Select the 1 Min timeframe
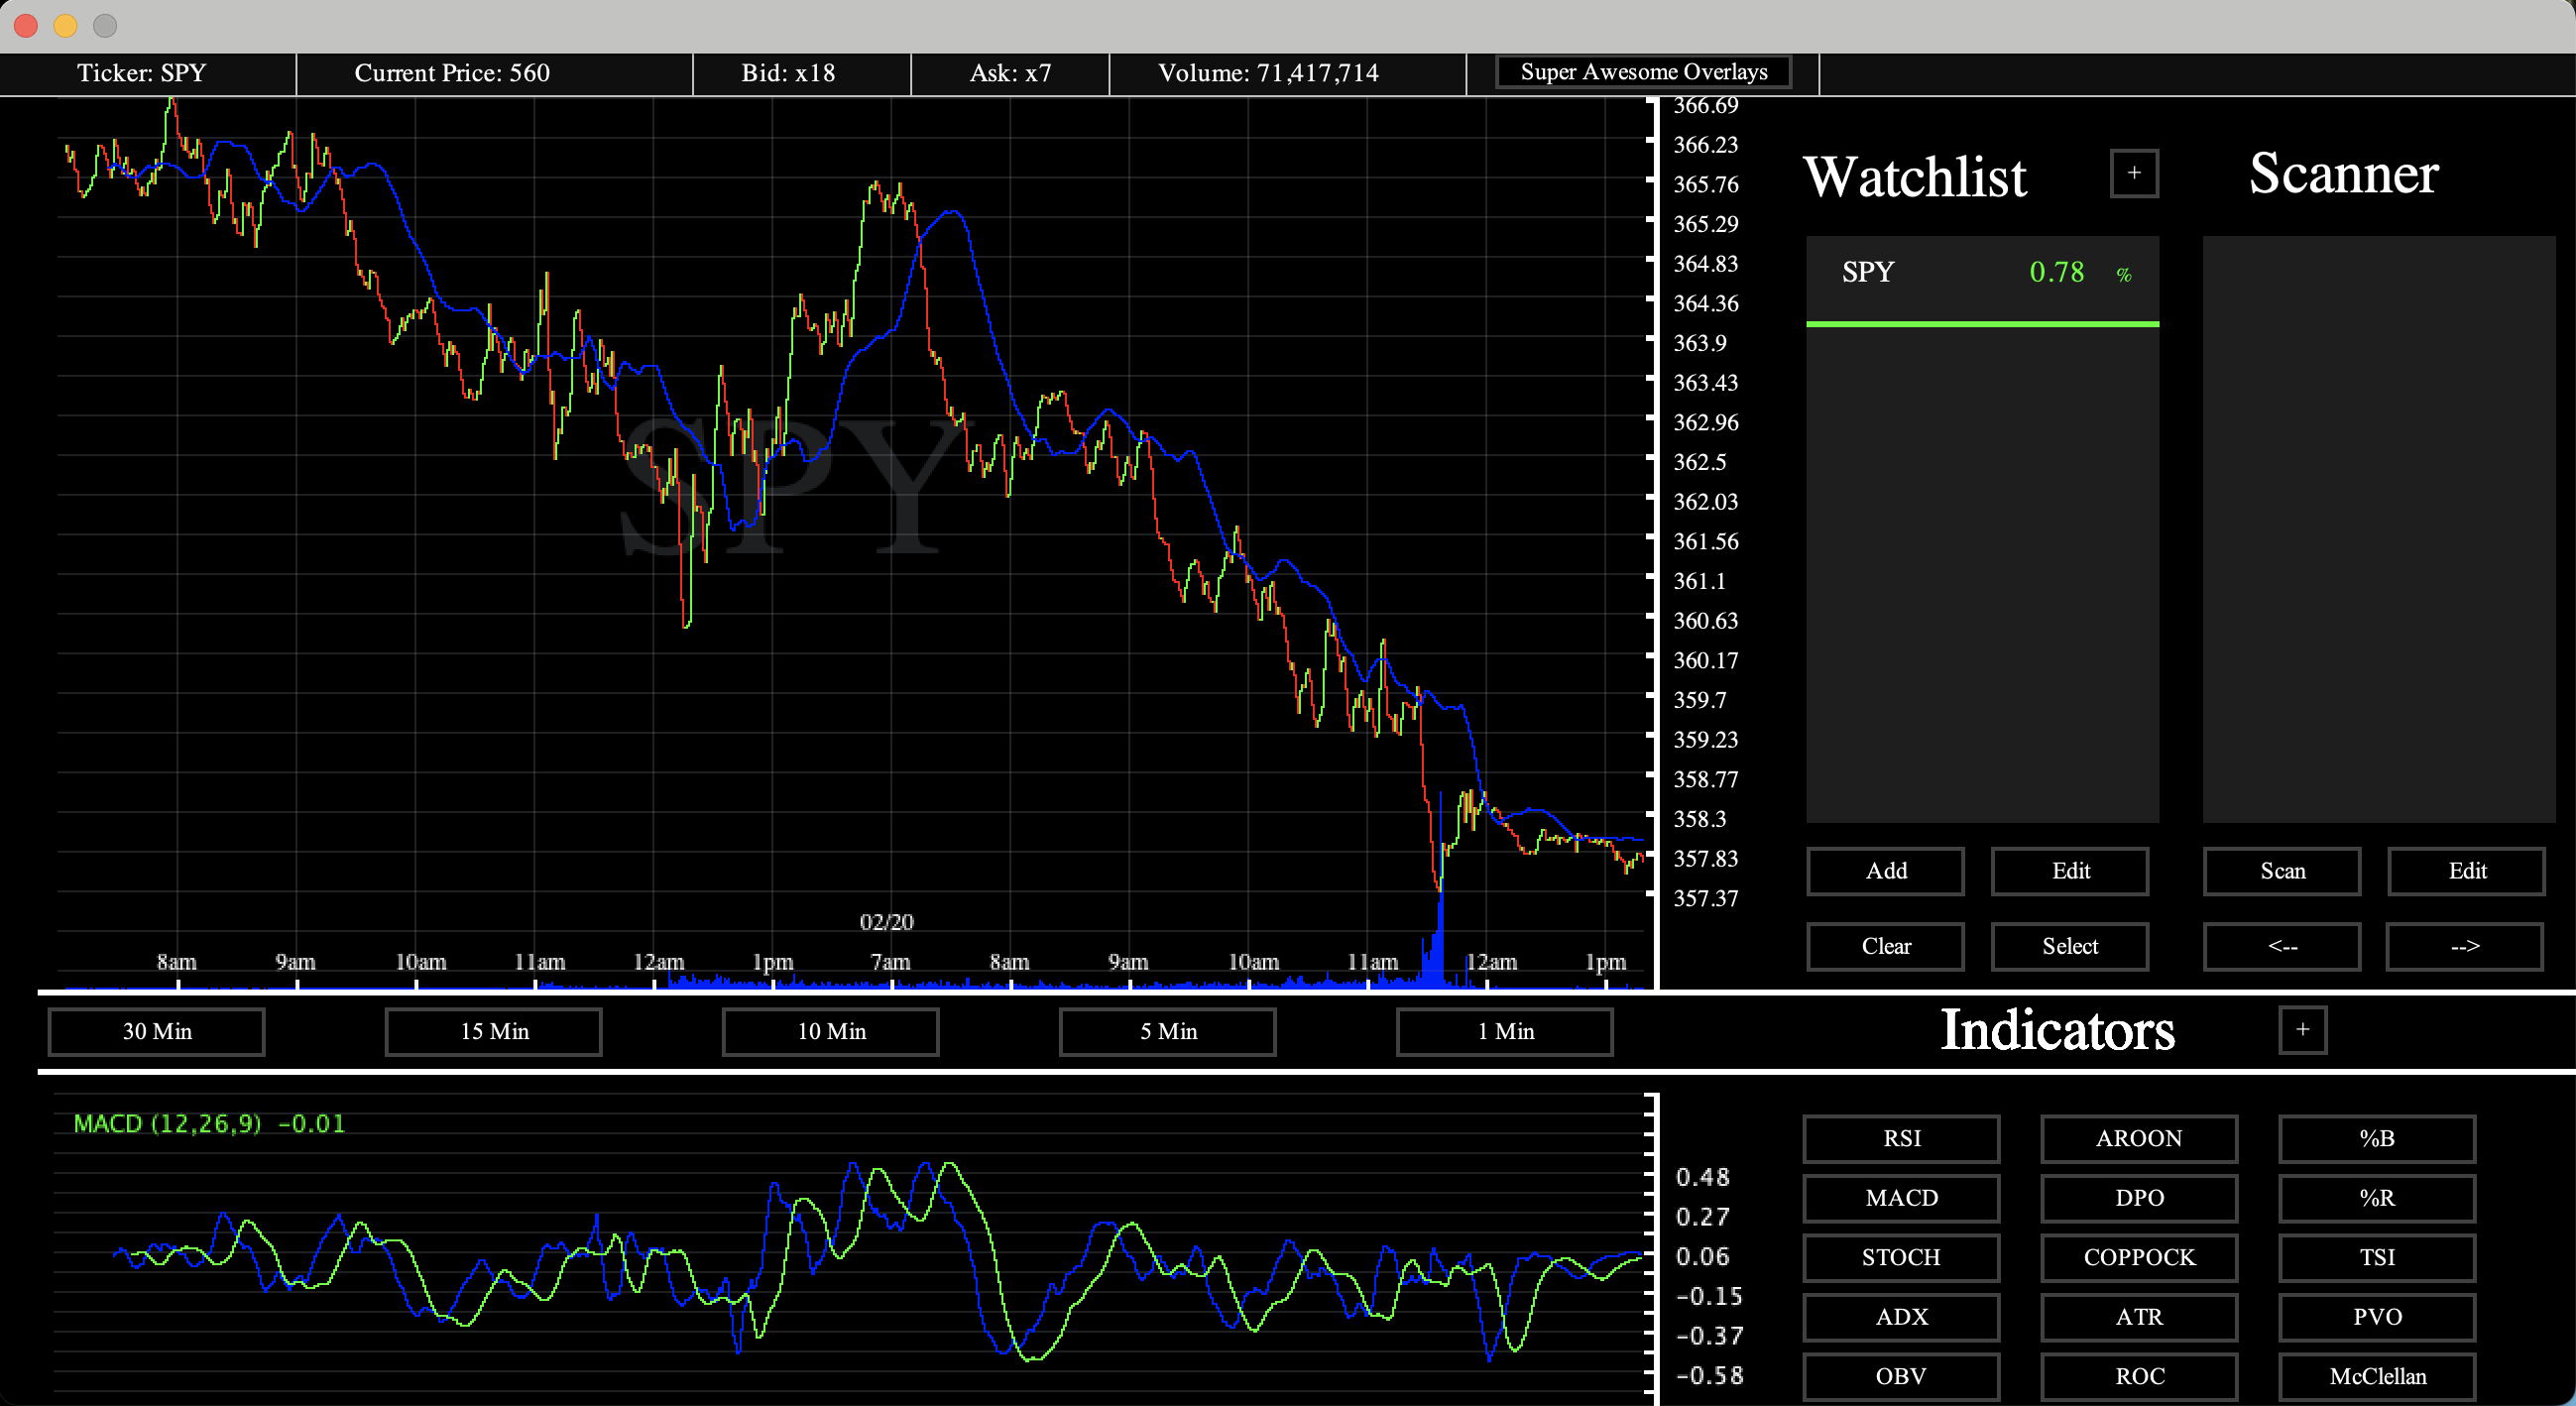The image size is (2576, 1406). coord(1504,1031)
